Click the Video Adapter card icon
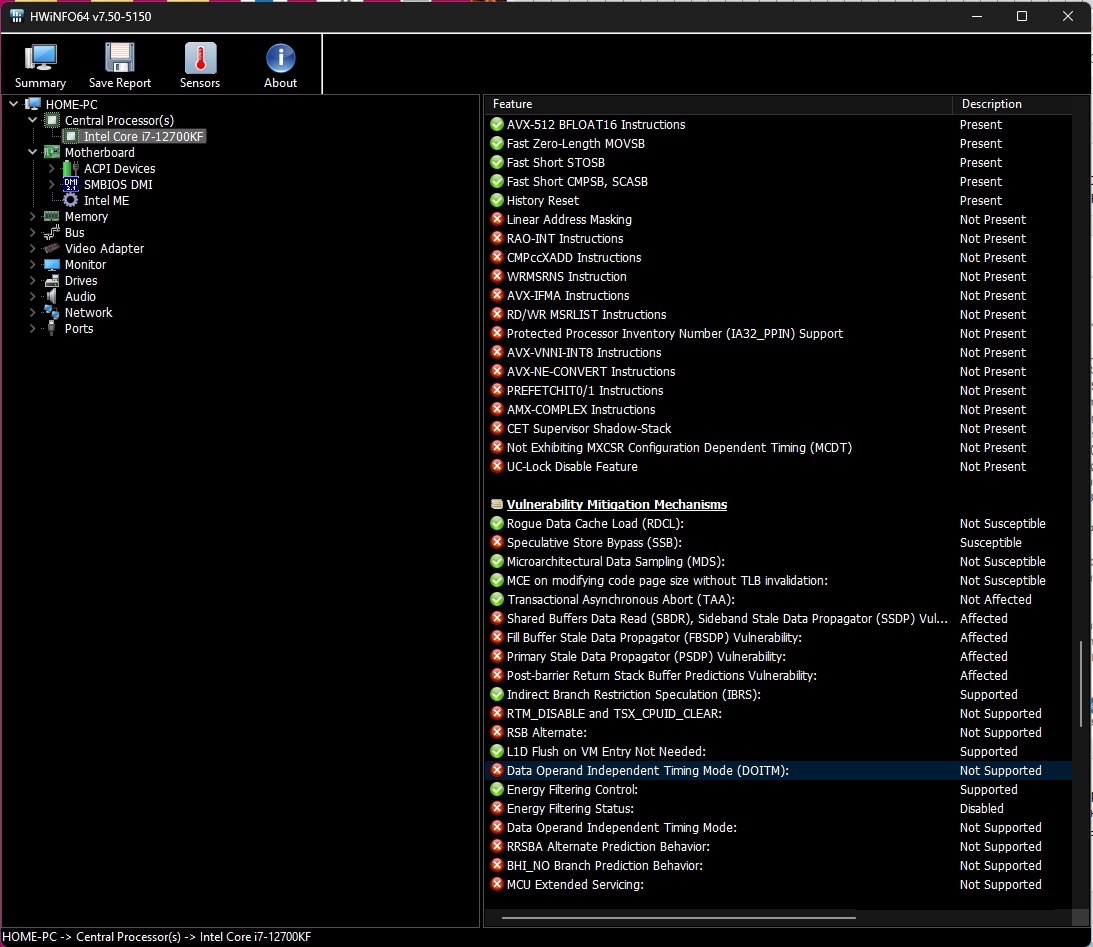Viewport: 1093px width, 947px height. click(x=52, y=249)
